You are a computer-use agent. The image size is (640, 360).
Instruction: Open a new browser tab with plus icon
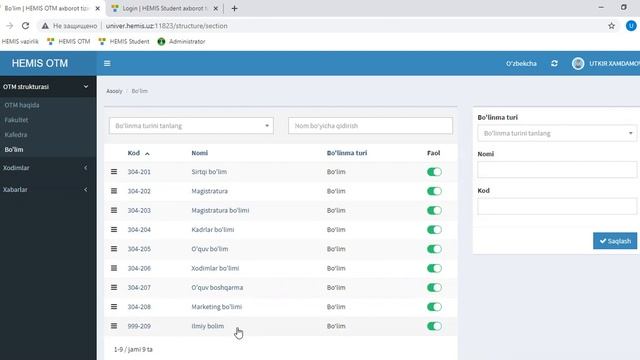coord(234,8)
